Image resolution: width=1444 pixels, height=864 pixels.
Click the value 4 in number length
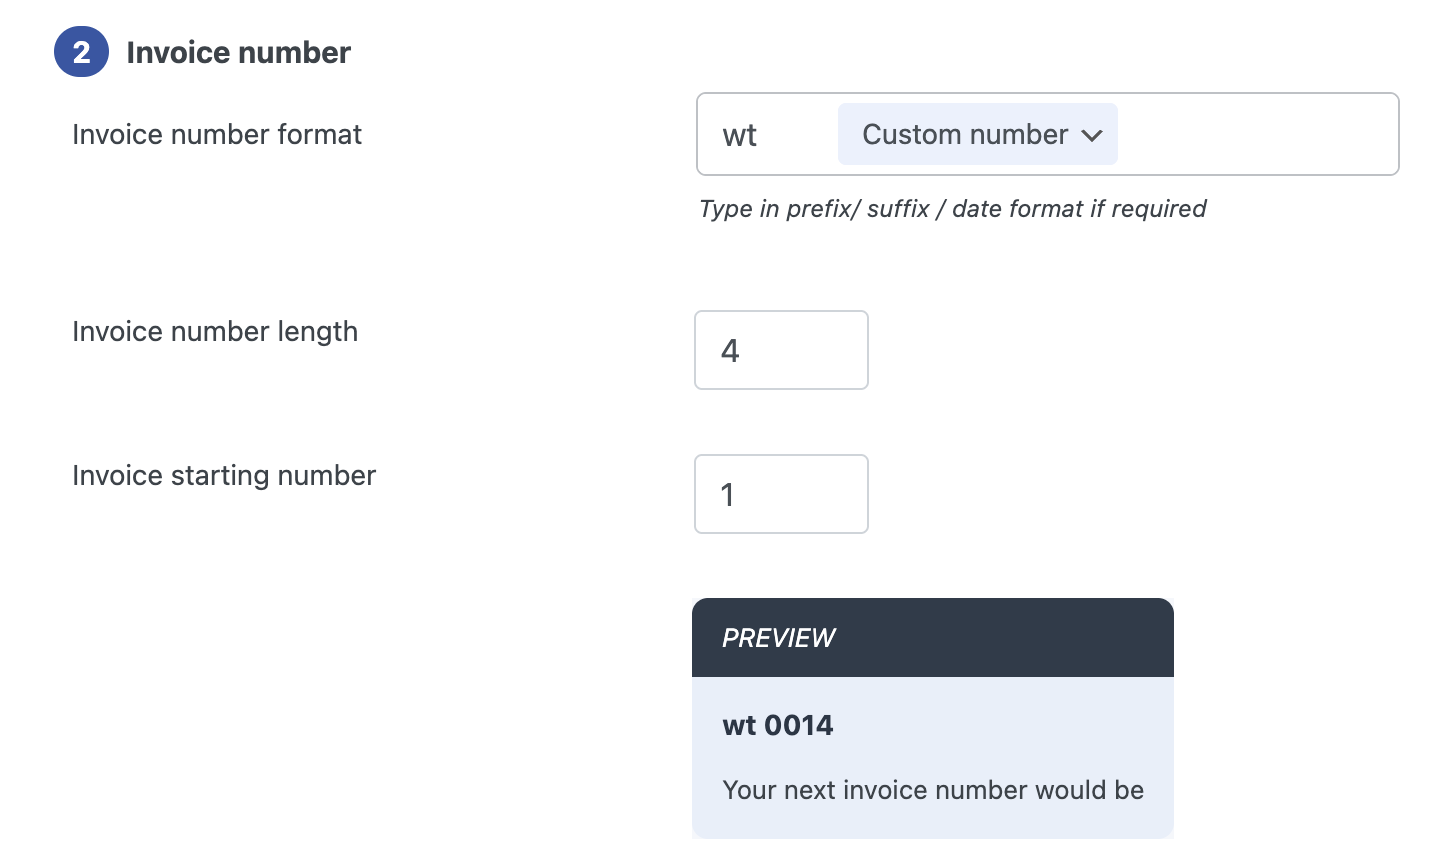(x=731, y=350)
